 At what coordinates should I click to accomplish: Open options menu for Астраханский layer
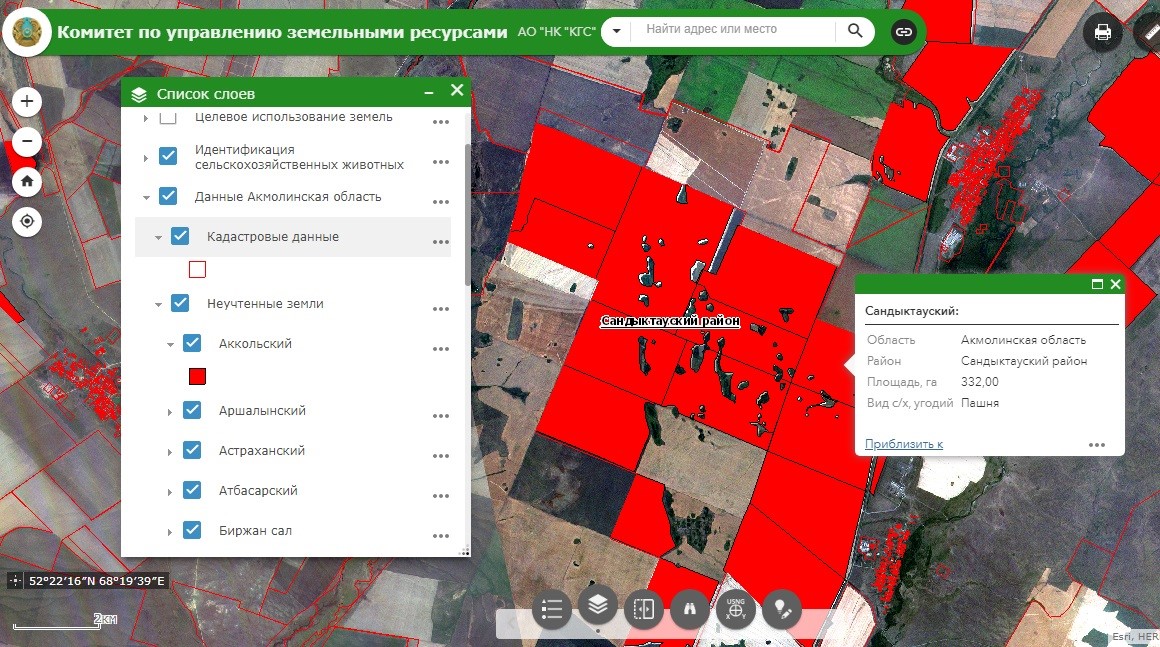(x=441, y=455)
